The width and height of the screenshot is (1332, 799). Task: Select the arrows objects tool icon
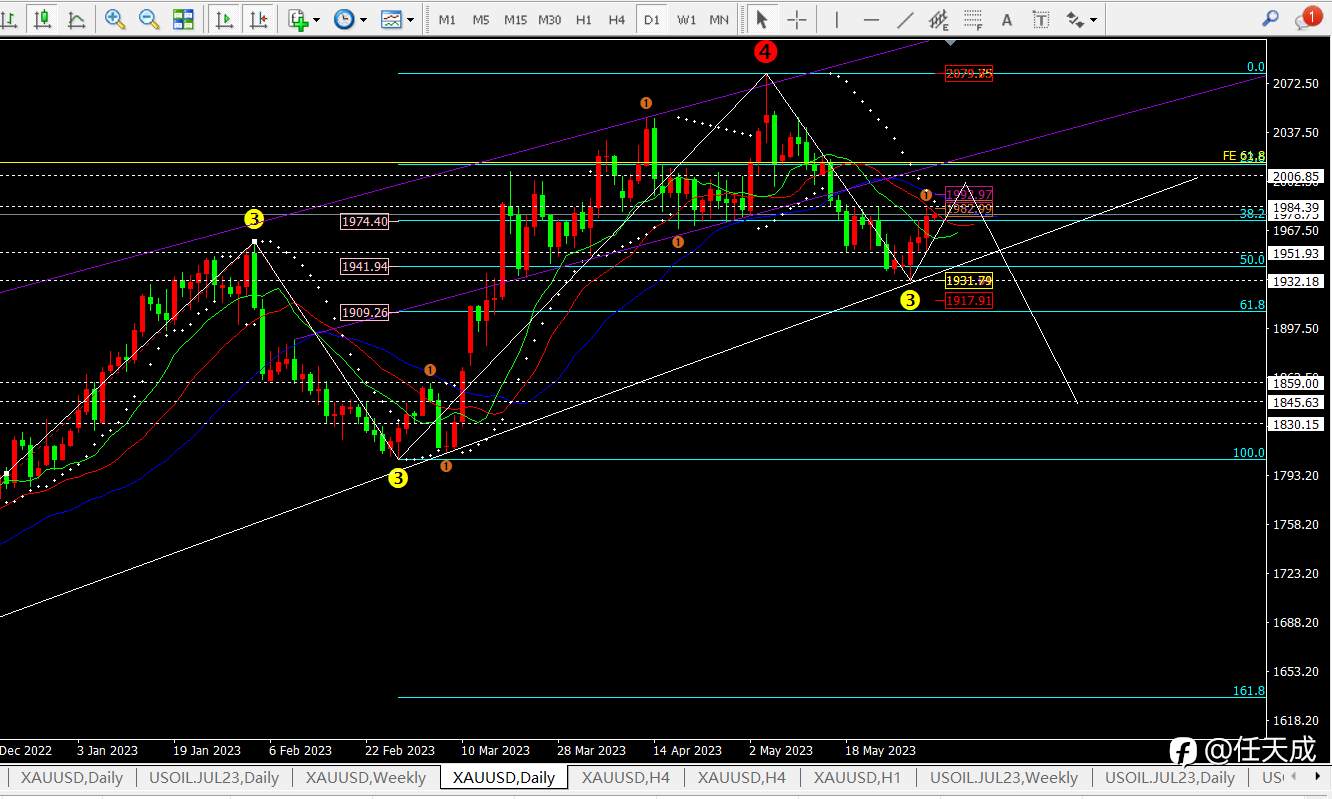point(1075,19)
